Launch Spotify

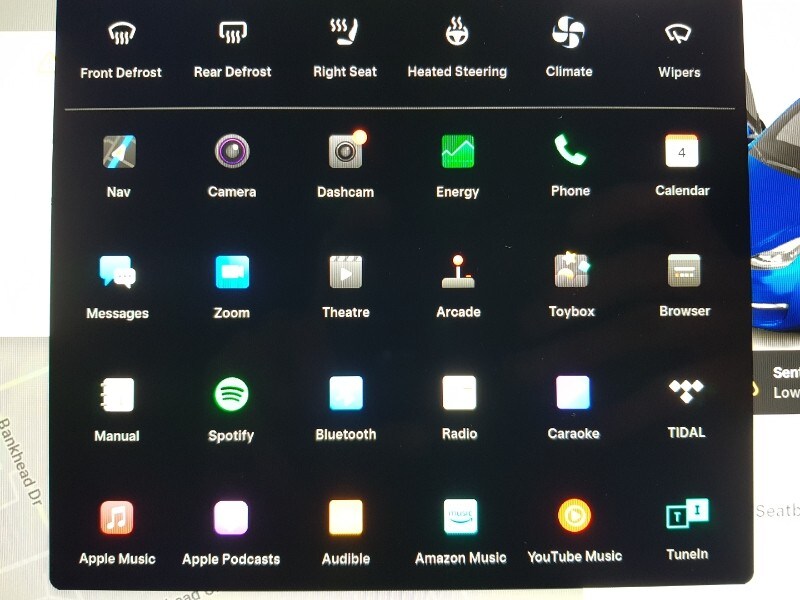(231, 395)
